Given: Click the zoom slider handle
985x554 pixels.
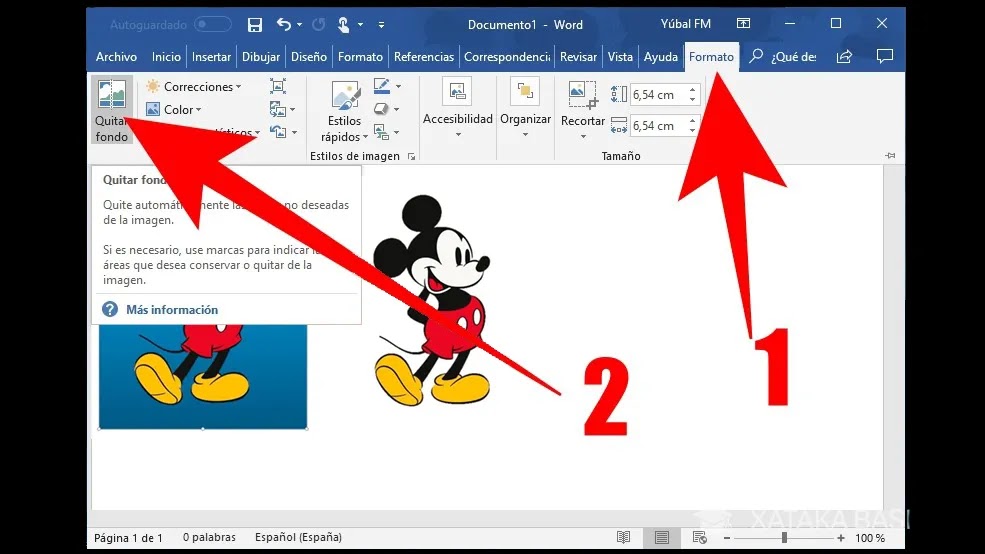Looking at the screenshot, I should pos(784,538).
